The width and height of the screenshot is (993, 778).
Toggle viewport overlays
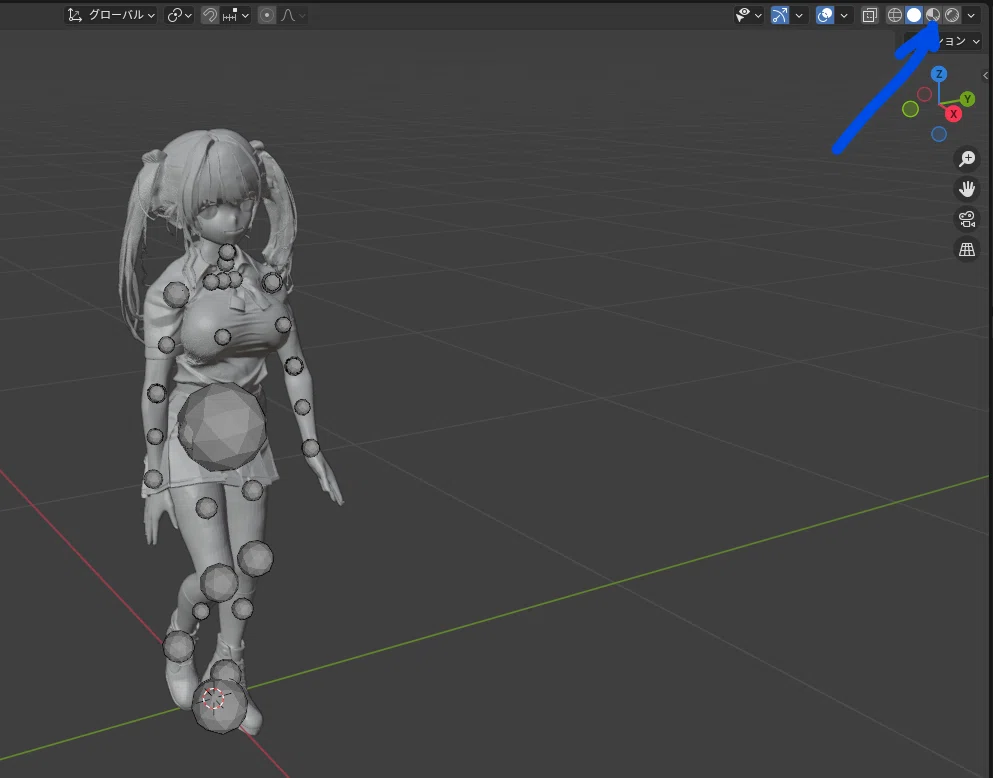(x=825, y=15)
